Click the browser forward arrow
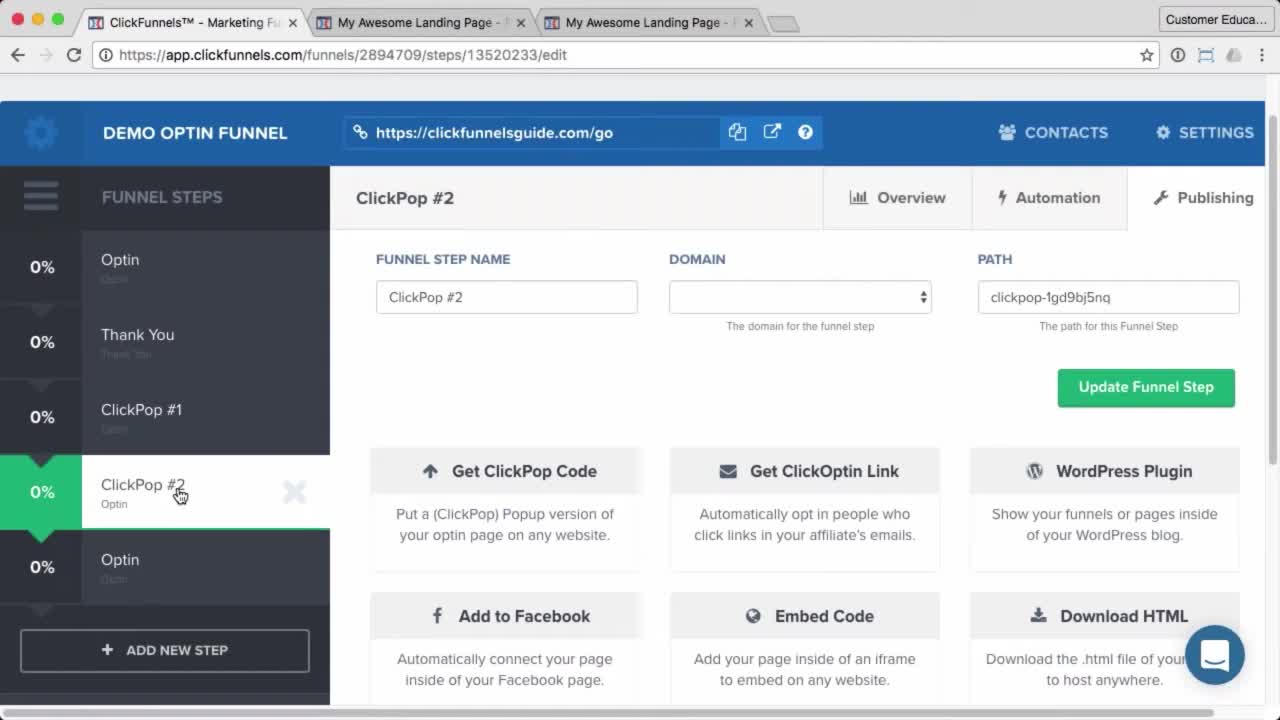This screenshot has width=1280, height=720. coord(46,55)
